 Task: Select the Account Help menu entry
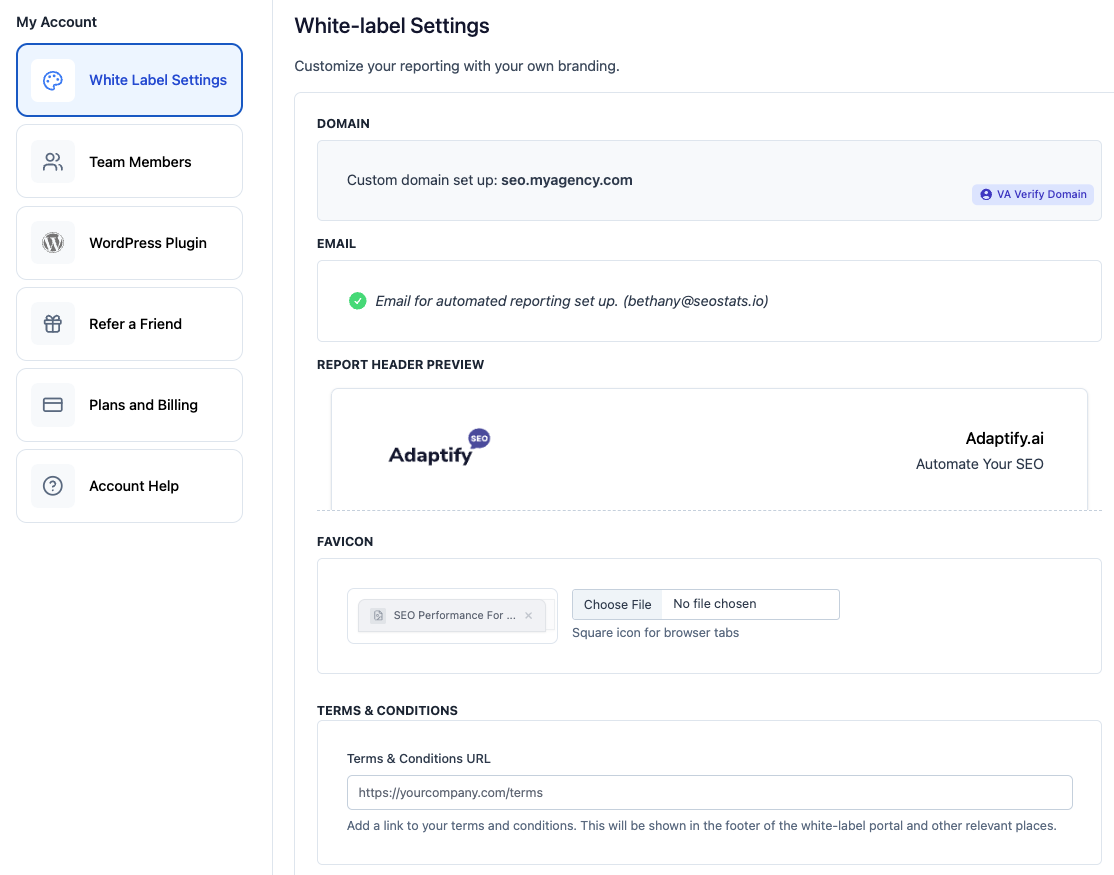coord(133,486)
